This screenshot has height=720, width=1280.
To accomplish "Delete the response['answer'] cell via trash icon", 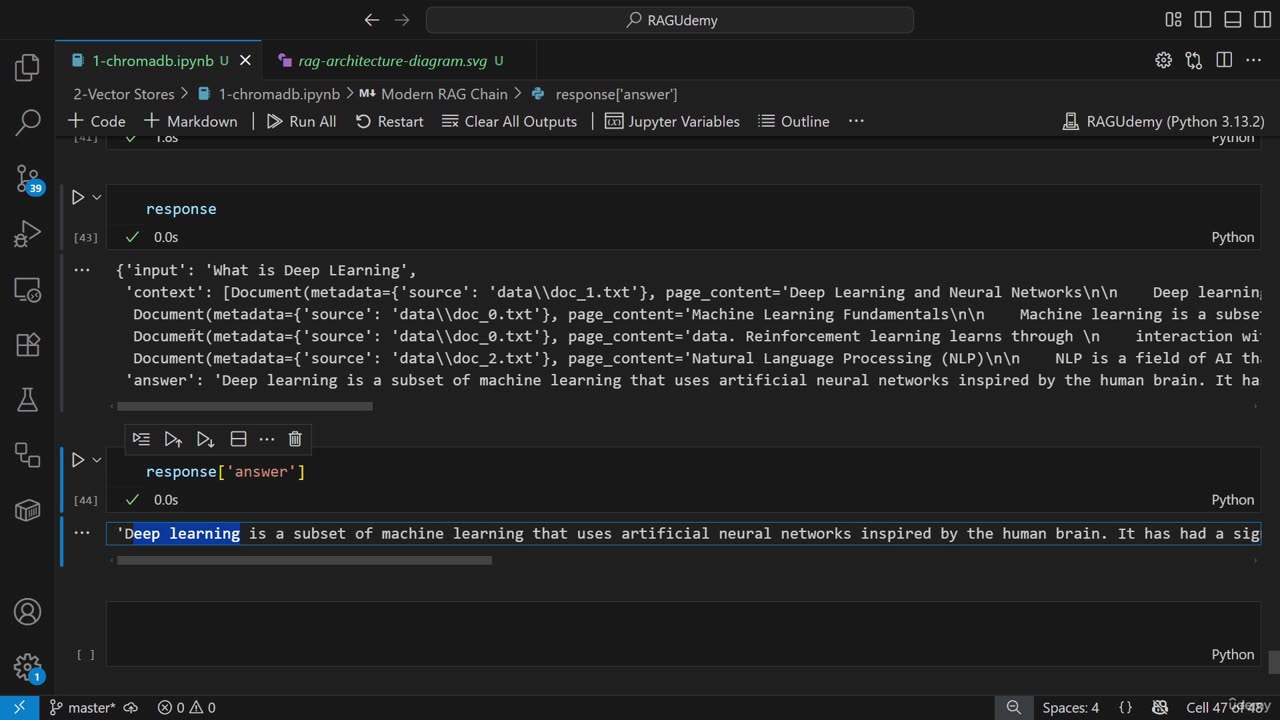I will coord(295,439).
